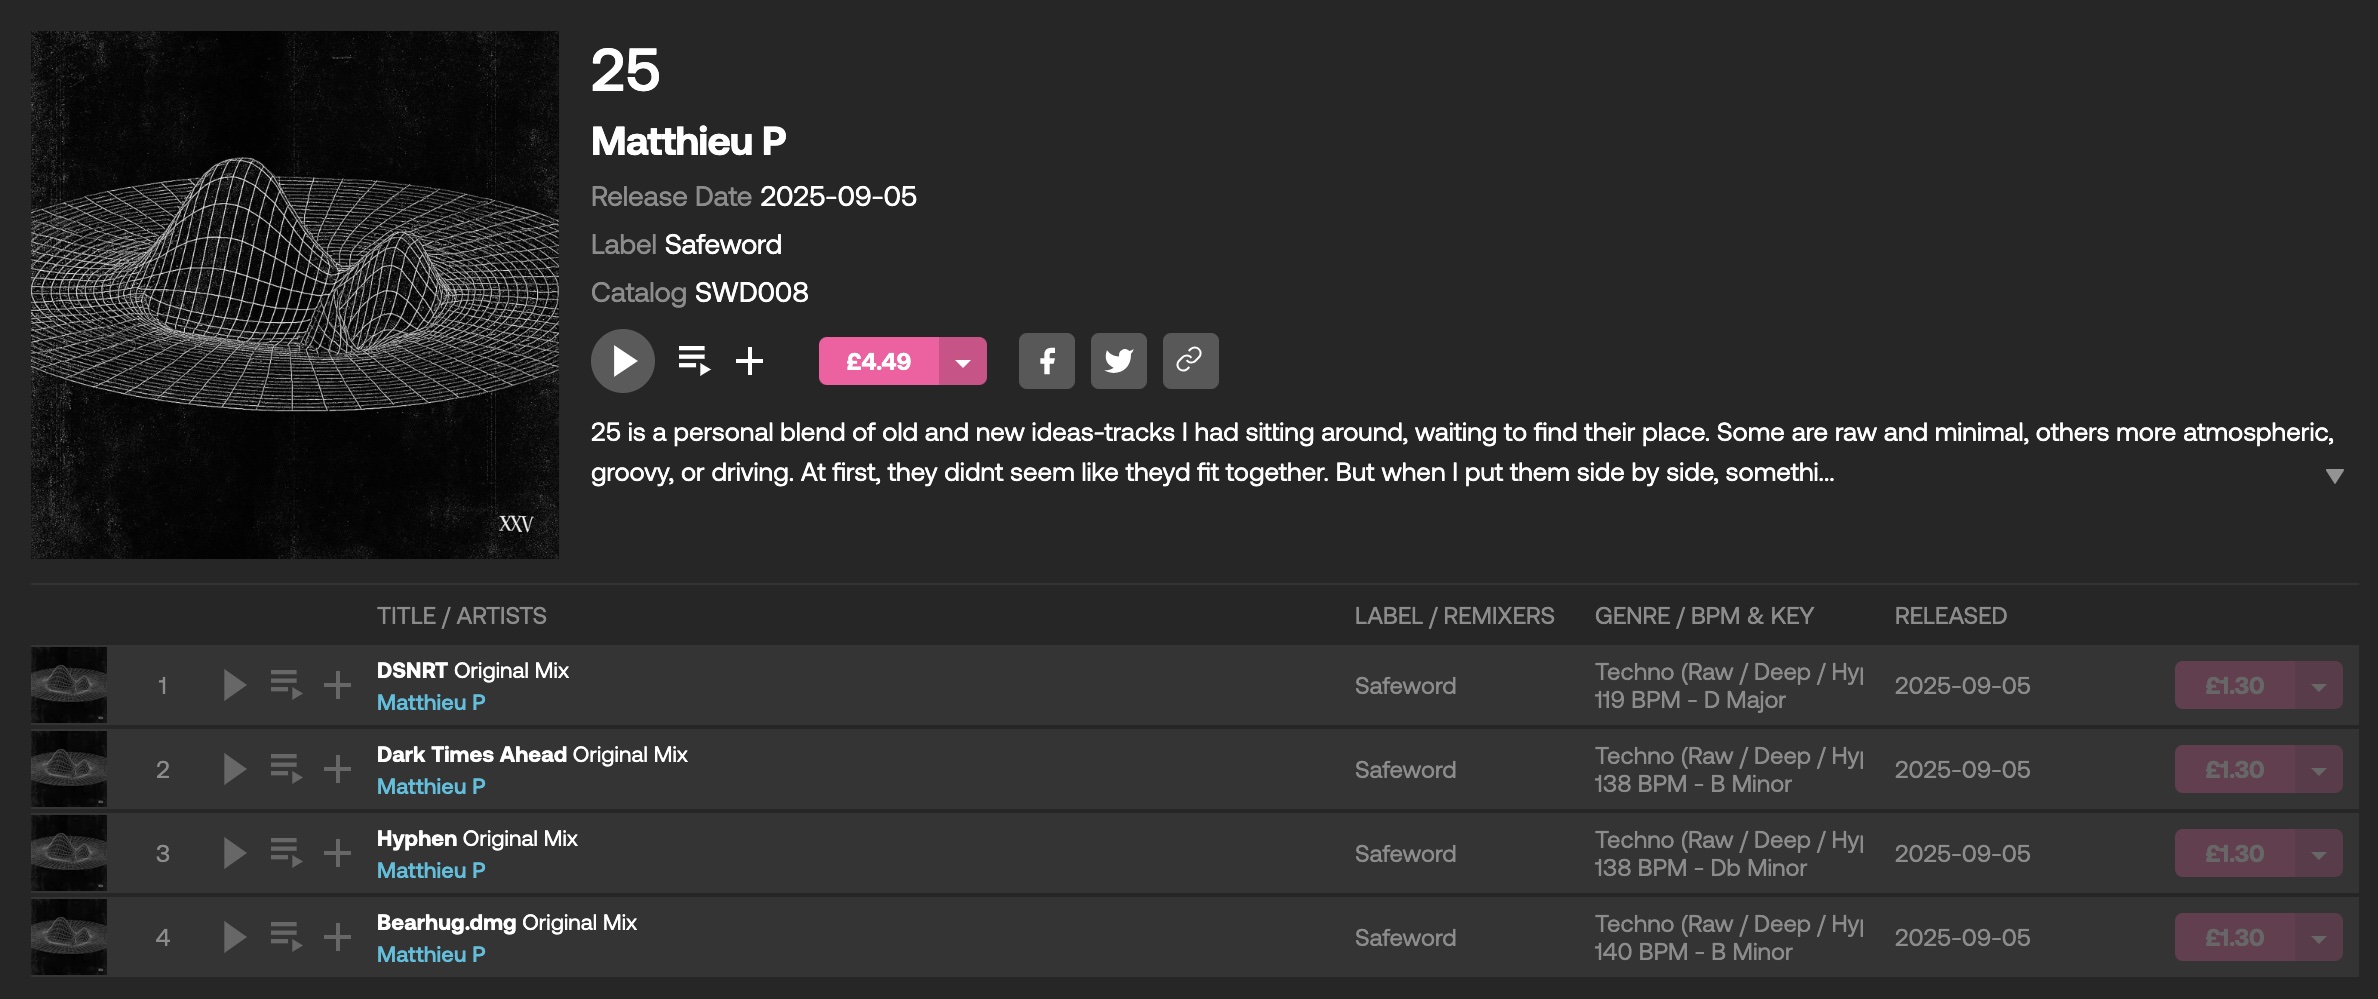Open purchase options dropdown for Bearhug.dmg
Image resolution: width=2378 pixels, height=999 pixels.
[x=2318, y=938]
